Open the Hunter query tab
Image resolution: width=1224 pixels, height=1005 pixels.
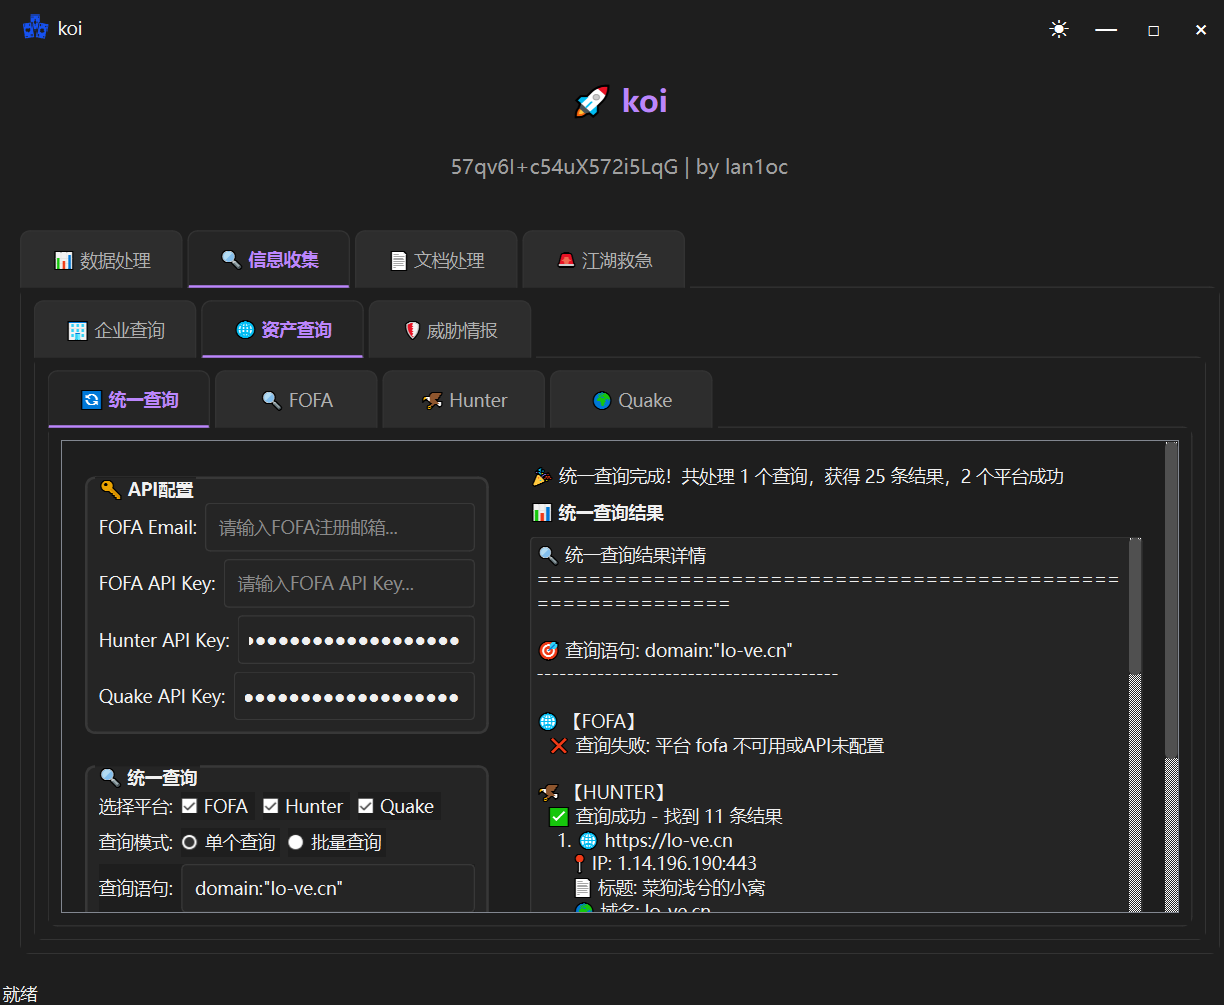(464, 400)
